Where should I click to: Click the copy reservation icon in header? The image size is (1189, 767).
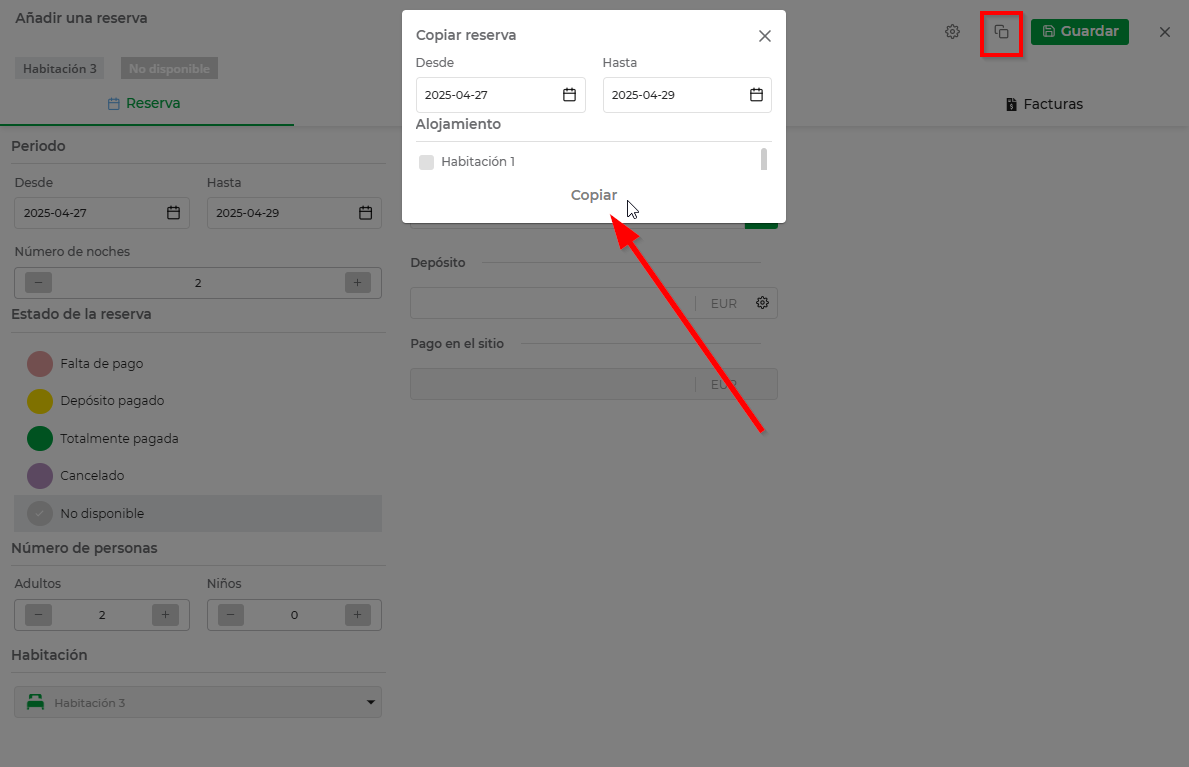tap(1002, 32)
